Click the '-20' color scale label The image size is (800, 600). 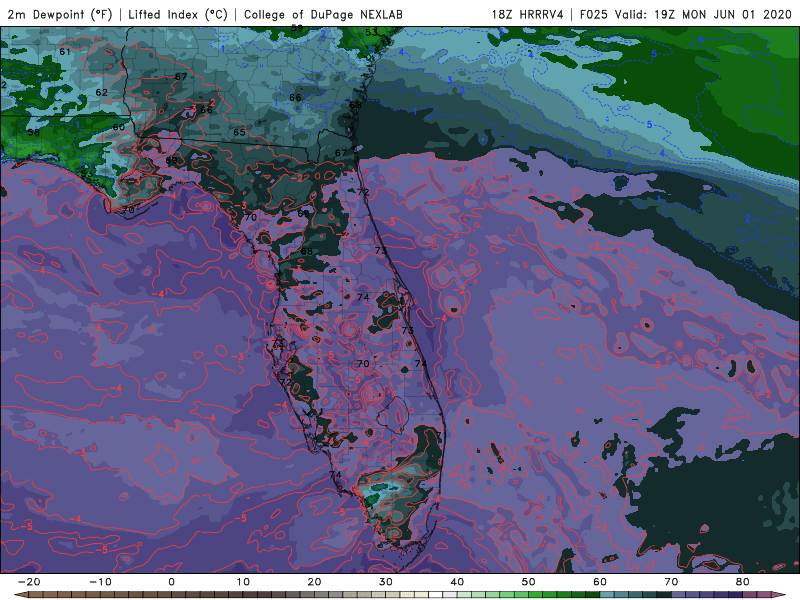point(29,582)
